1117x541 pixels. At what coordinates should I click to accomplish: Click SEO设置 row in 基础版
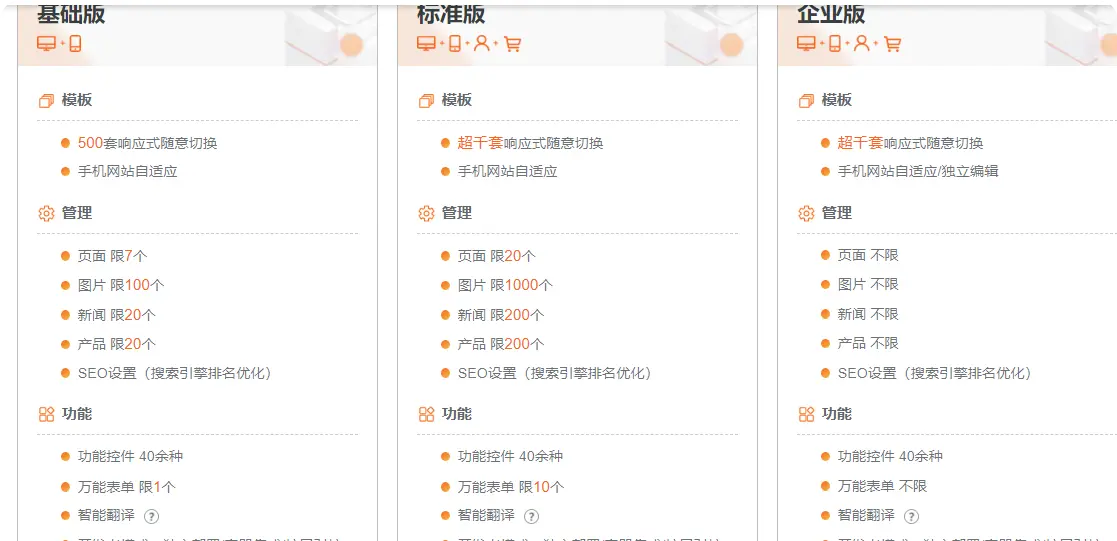click(175, 373)
